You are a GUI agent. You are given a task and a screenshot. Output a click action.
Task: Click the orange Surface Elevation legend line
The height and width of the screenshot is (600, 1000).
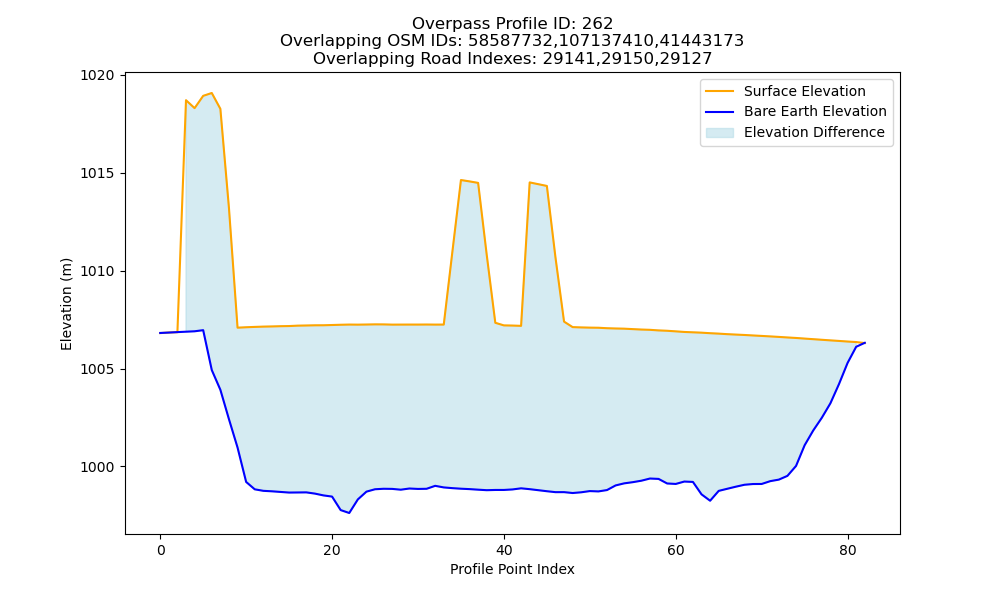[x=719, y=91]
